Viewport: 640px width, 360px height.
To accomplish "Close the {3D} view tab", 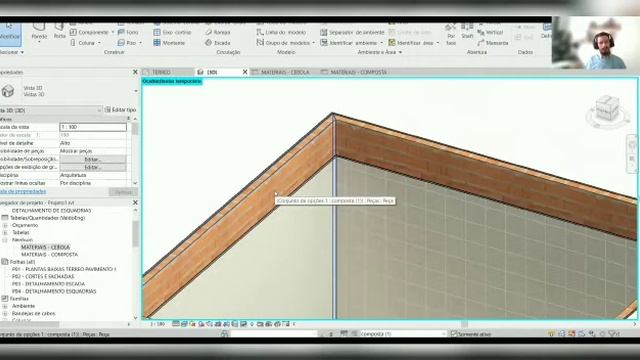I will pyautogui.click(x=245, y=72).
